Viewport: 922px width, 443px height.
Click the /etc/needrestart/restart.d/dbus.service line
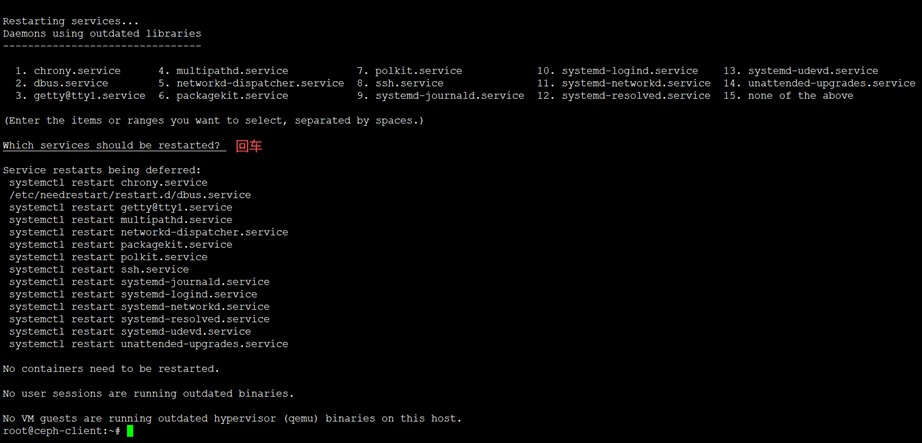[x=130, y=195]
